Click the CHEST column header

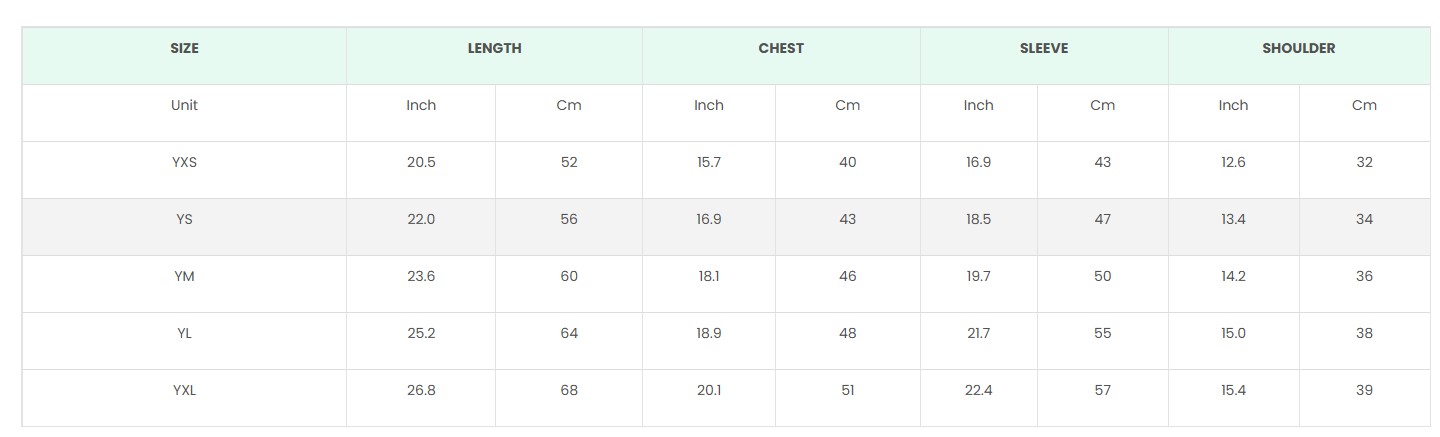(x=781, y=48)
